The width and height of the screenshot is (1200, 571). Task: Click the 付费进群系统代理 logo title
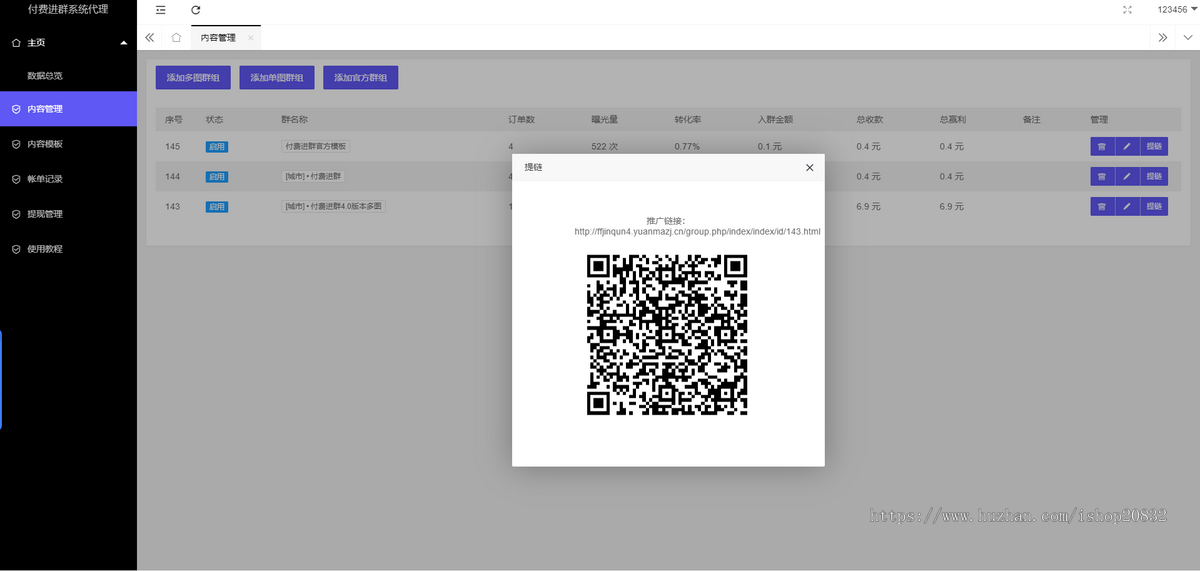pyautogui.click(x=68, y=9)
